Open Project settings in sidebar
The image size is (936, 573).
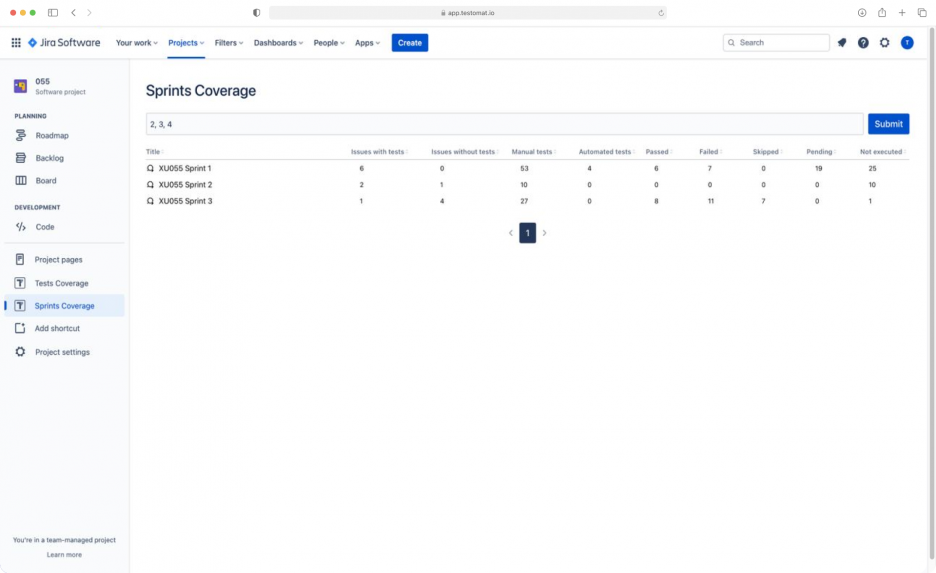(x=62, y=352)
